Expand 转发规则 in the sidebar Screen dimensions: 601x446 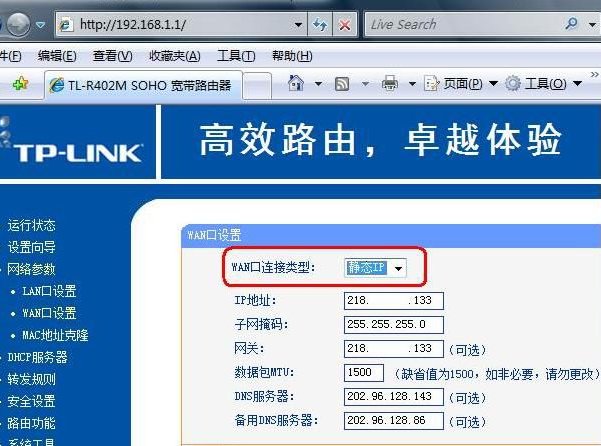pyautogui.click(x=31, y=379)
